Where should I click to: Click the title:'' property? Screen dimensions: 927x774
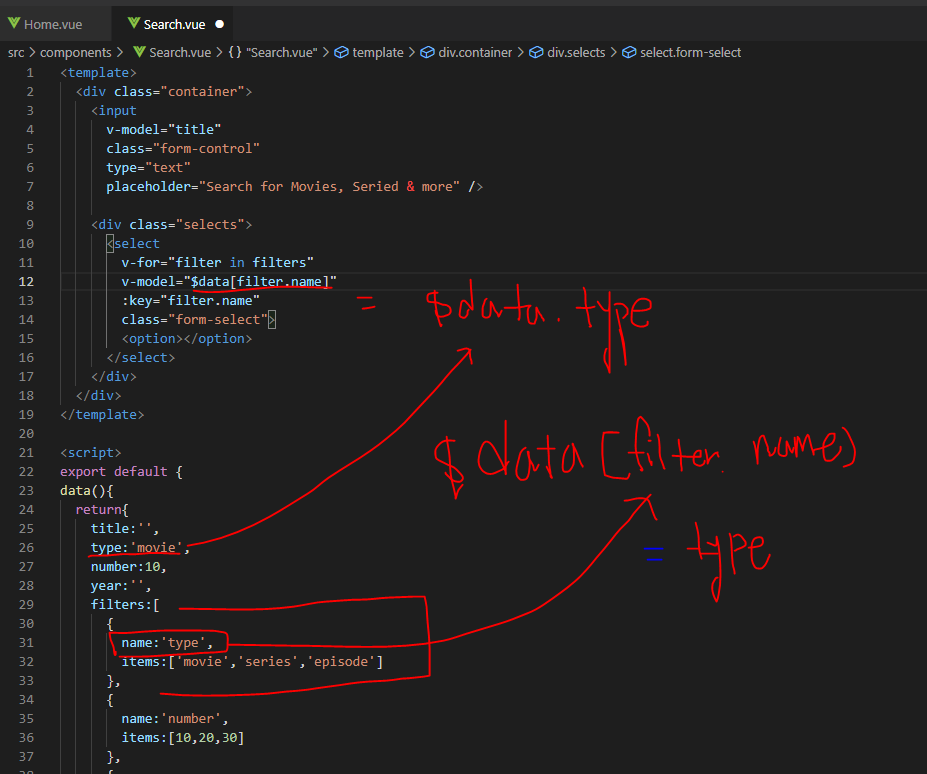[x=125, y=529]
